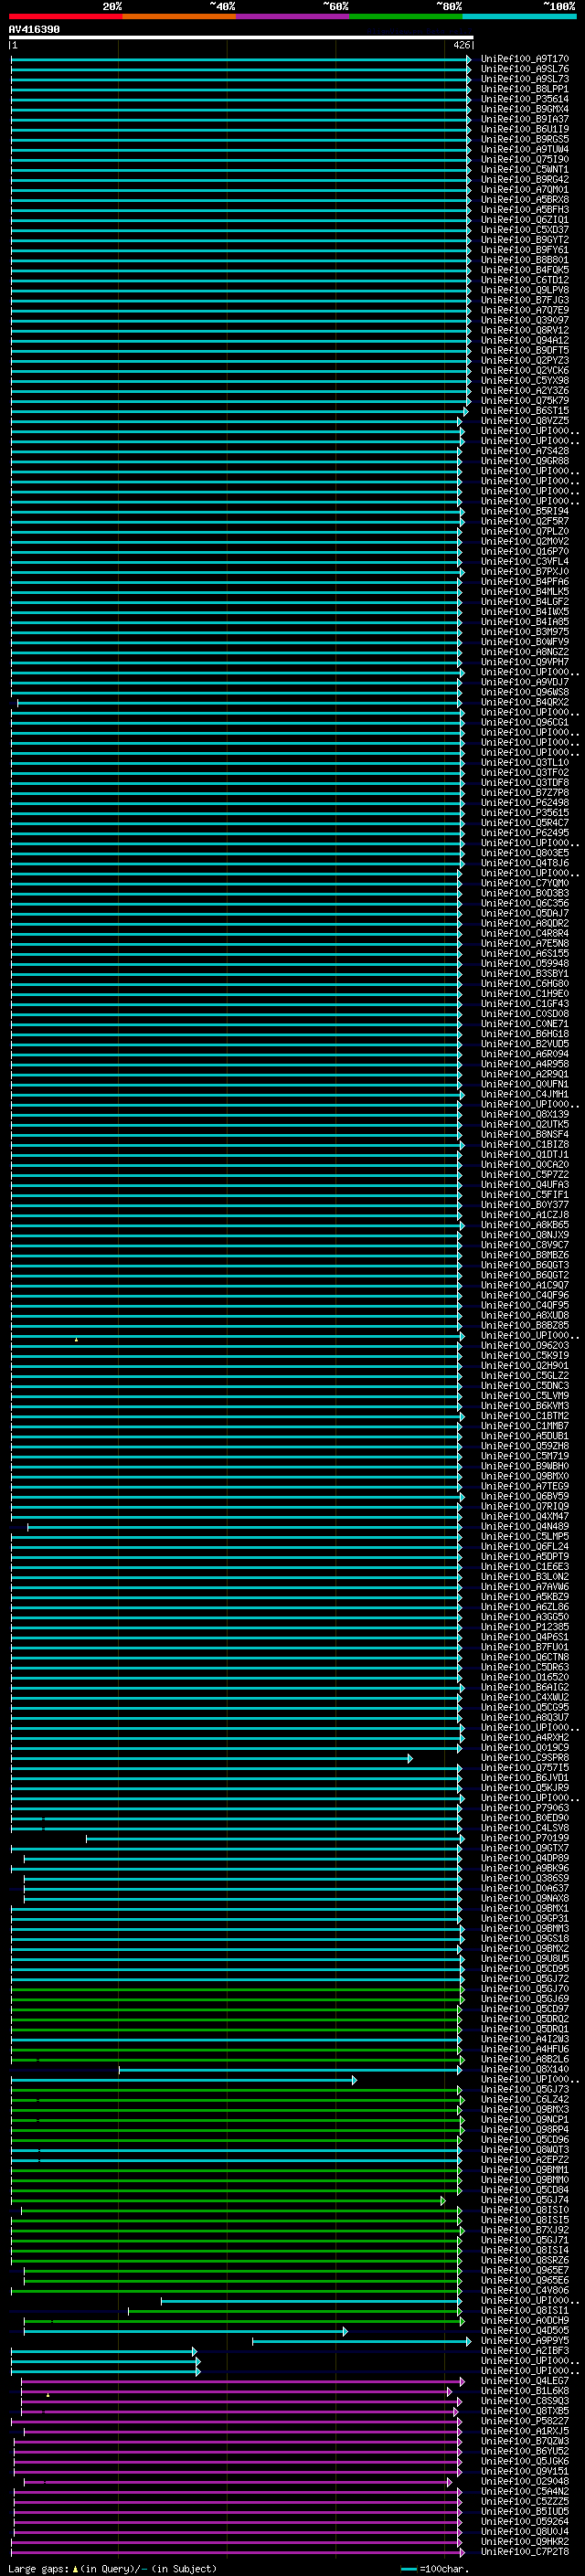
Task: Select the UniRef100_P62498 label
Action: tap(524, 803)
